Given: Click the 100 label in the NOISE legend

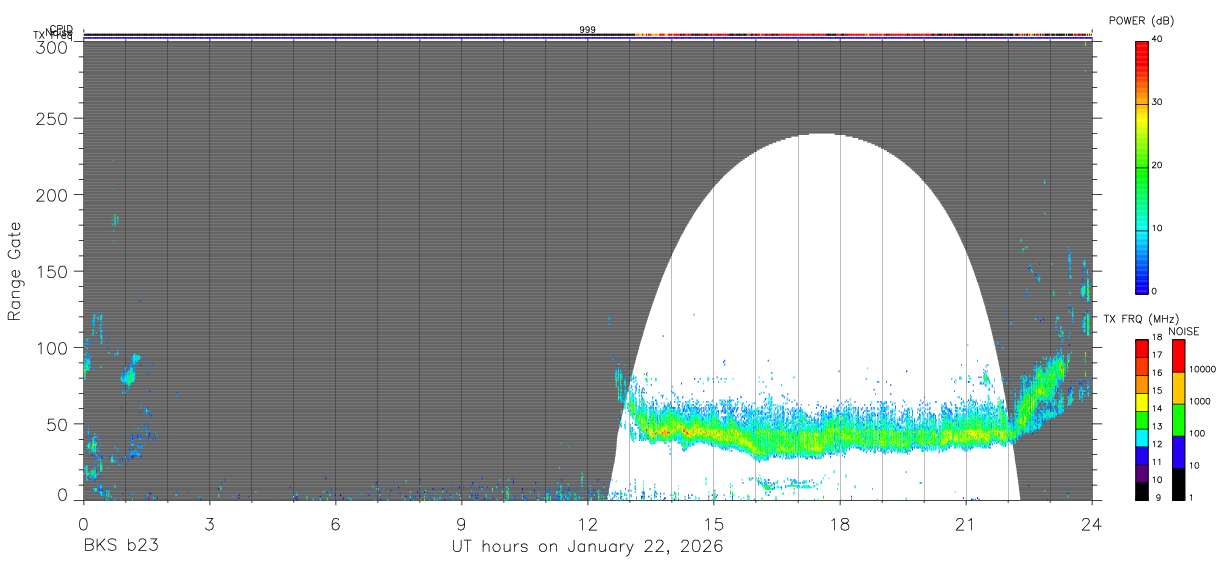Looking at the screenshot, I should coord(1199,433).
